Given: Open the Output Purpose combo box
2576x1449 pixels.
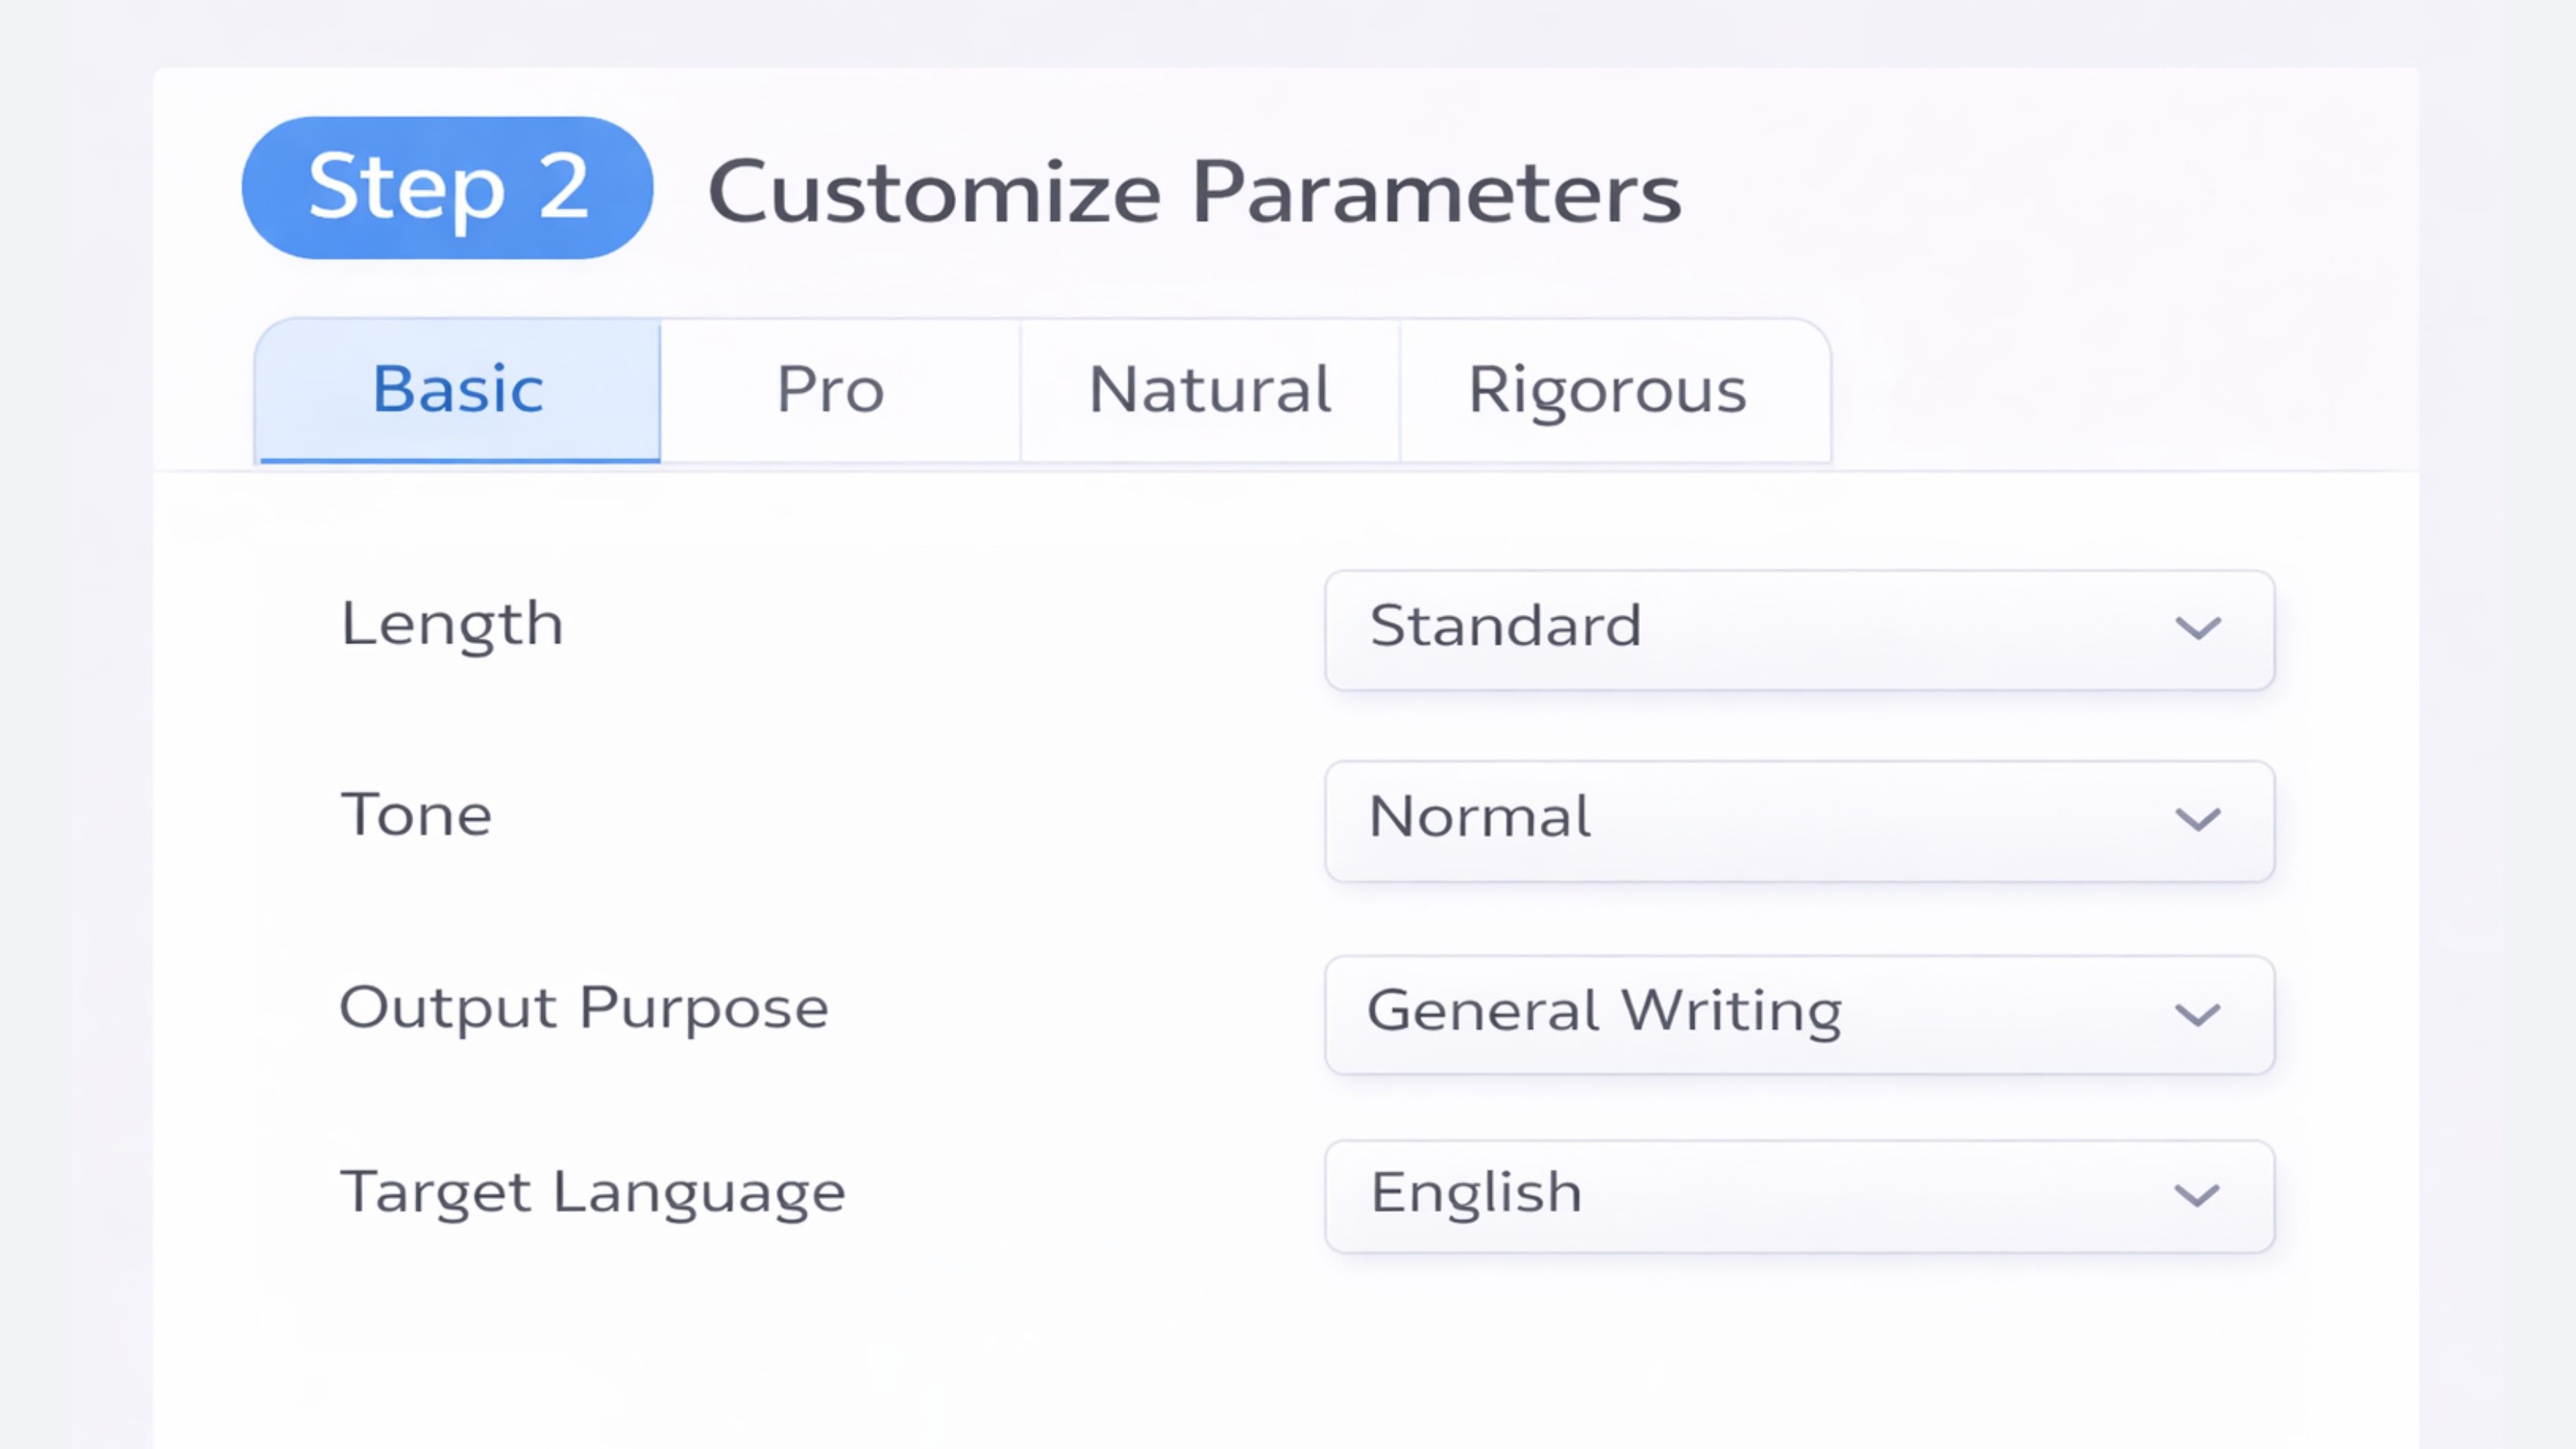Looking at the screenshot, I should click(1798, 1015).
